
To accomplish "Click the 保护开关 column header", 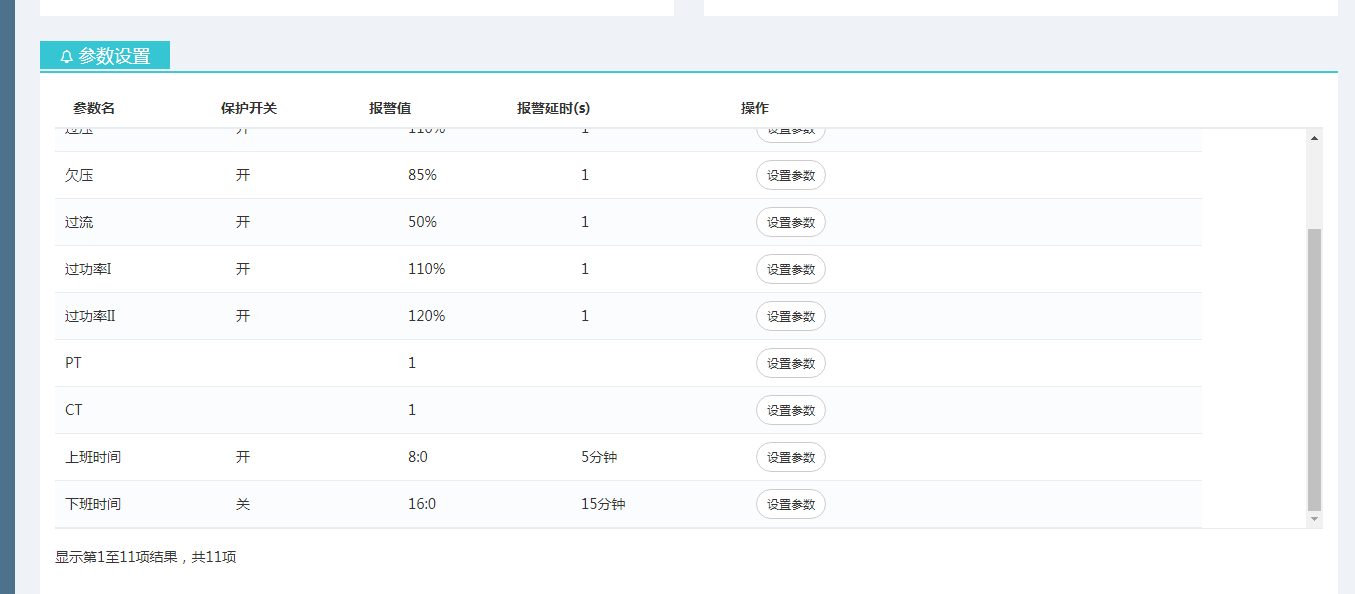I will click(x=248, y=108).
